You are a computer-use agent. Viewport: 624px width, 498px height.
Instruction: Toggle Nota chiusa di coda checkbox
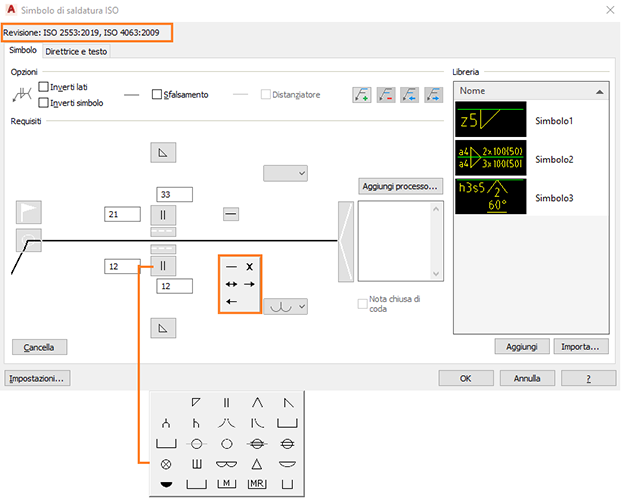363,304
